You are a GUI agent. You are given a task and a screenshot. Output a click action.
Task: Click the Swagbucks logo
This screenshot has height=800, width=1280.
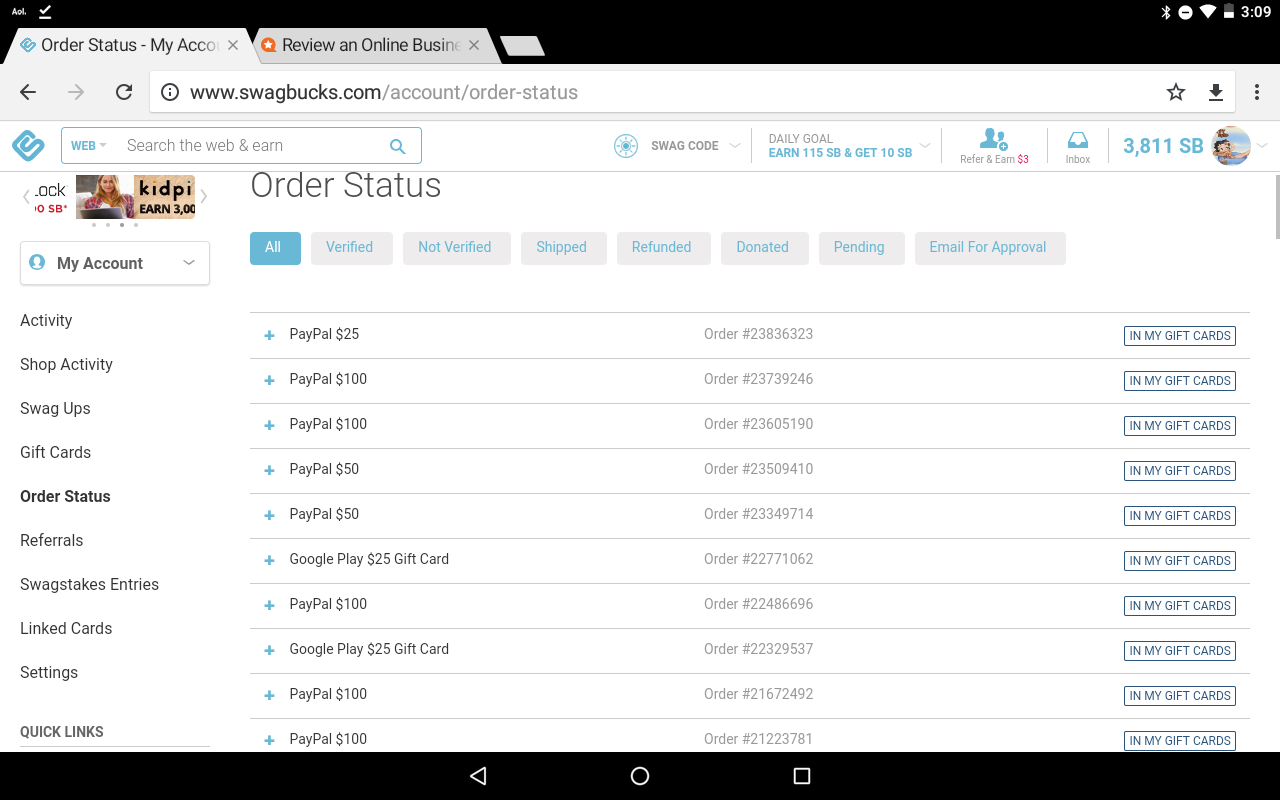(28, 145)
